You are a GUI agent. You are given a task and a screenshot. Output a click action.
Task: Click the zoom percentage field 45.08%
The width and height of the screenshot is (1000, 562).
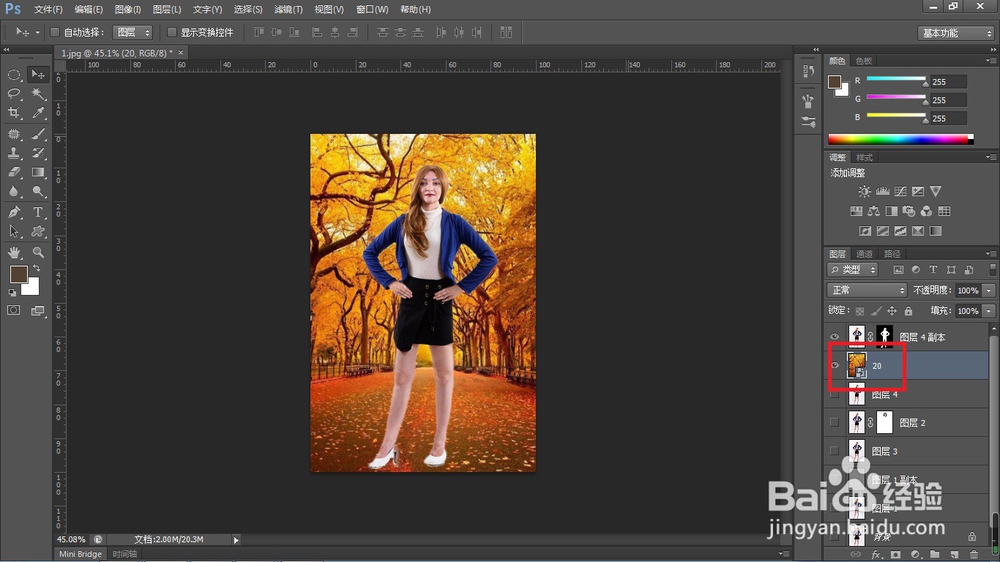pos(71,540)
